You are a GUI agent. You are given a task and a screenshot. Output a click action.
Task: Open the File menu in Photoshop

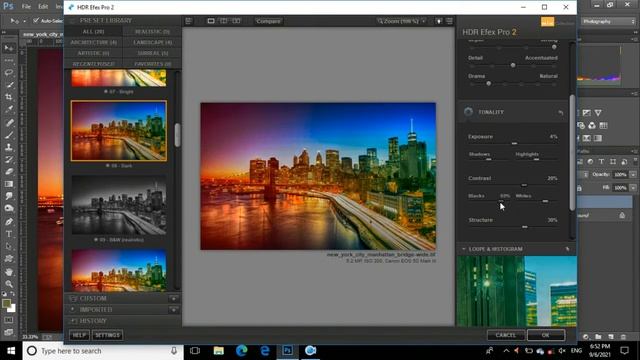click(26, 7)
